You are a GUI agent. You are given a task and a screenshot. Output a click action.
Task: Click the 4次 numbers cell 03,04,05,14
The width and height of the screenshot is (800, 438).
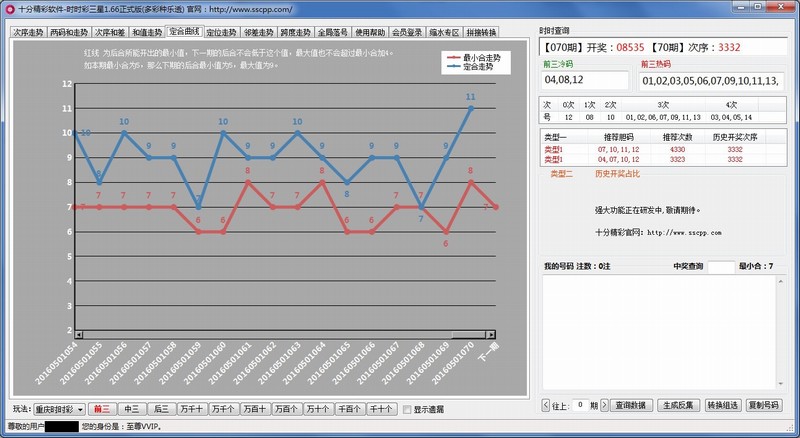point(731,117)
